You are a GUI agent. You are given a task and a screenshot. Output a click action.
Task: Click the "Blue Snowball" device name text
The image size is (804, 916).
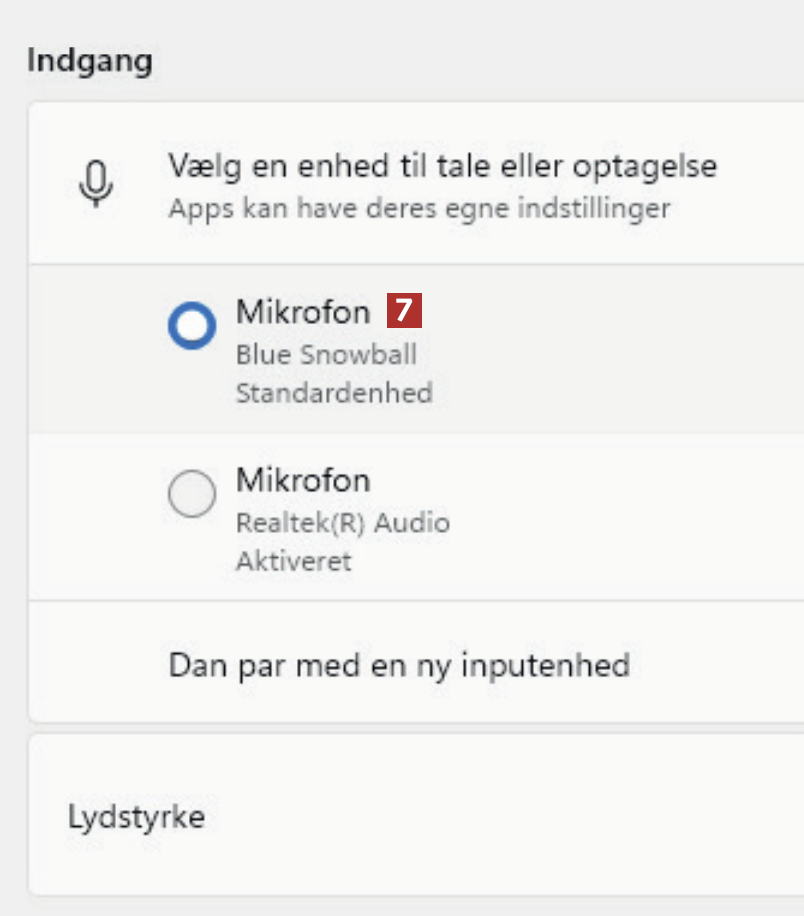(x=326, y=354)
